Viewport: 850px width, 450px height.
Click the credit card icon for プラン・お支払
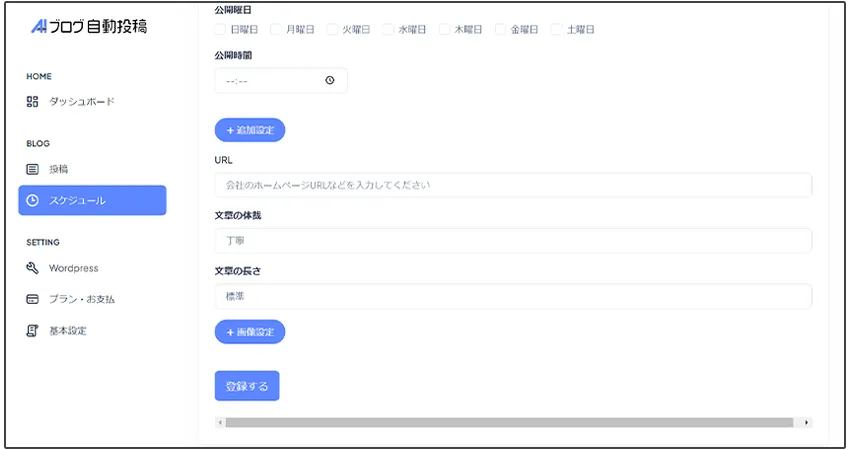coord(32,299)
